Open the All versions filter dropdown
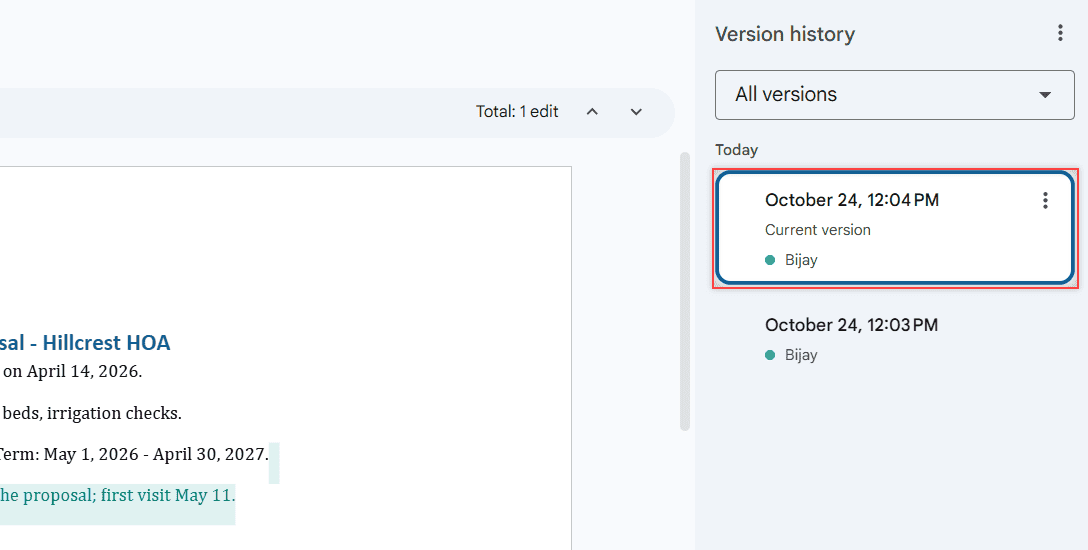The width and height of the screenshot is (1088, 550). [x=894, y=94]
